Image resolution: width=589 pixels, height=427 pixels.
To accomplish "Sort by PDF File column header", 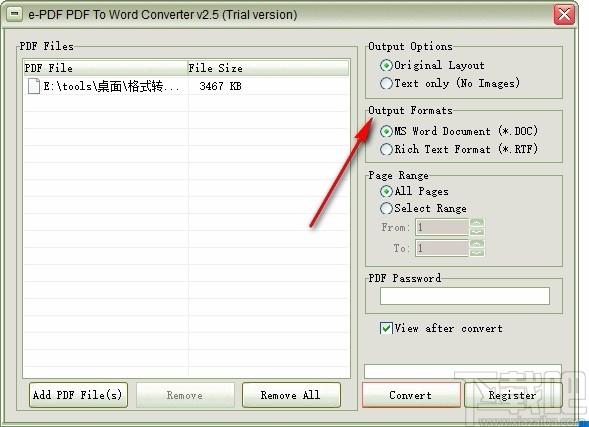I will click(105, 68).
